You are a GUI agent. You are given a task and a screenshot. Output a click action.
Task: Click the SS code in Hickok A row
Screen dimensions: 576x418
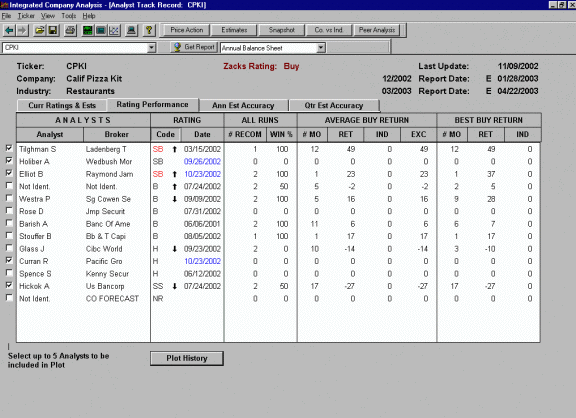(158, 286)
